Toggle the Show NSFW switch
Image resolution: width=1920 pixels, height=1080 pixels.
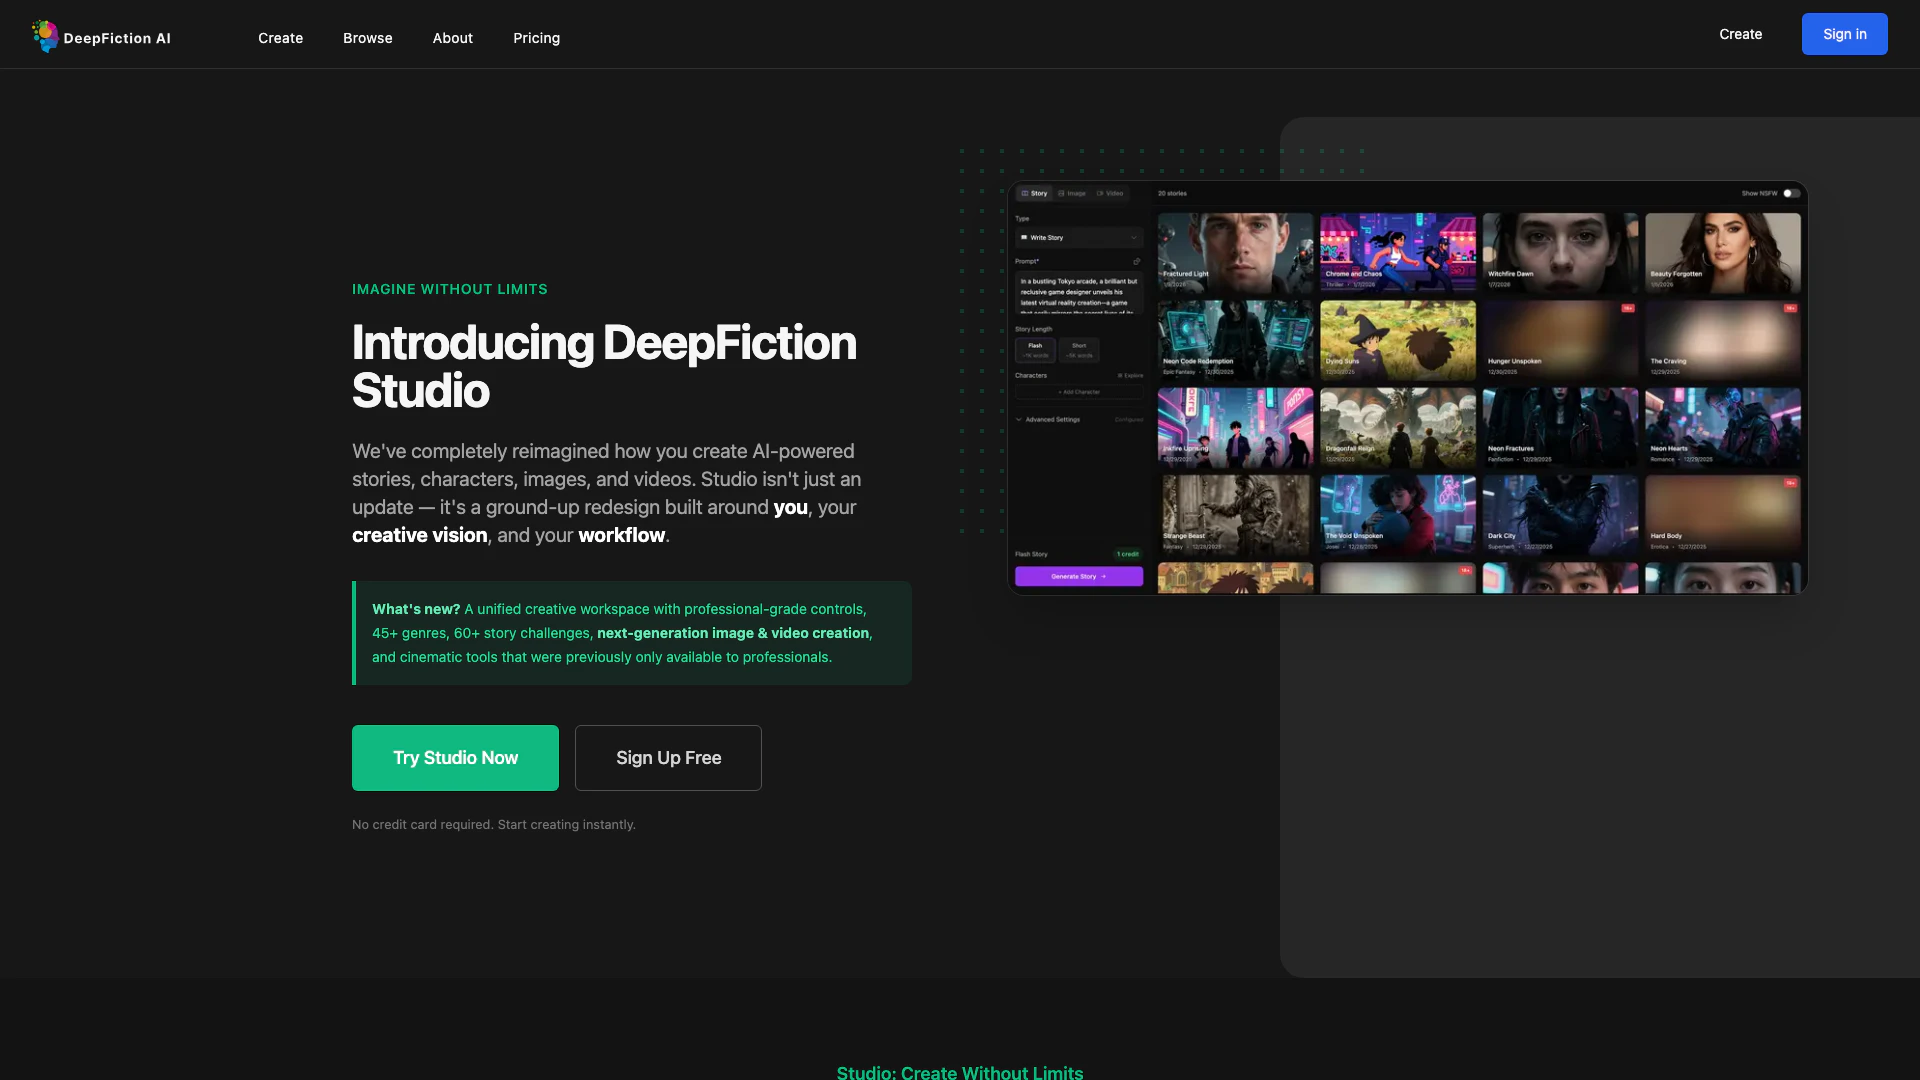(1790, 194)
